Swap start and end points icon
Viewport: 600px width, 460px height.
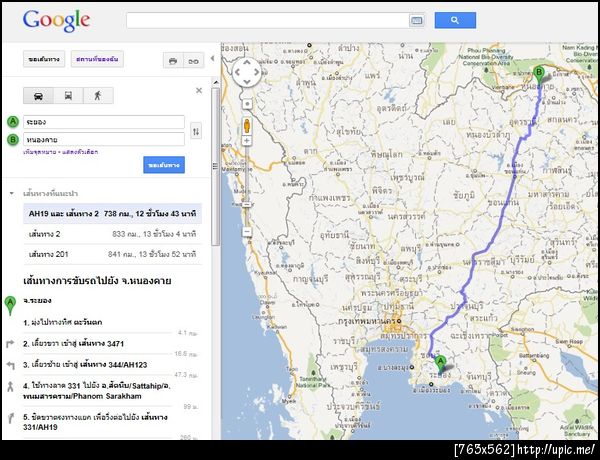tap(196, 131)
